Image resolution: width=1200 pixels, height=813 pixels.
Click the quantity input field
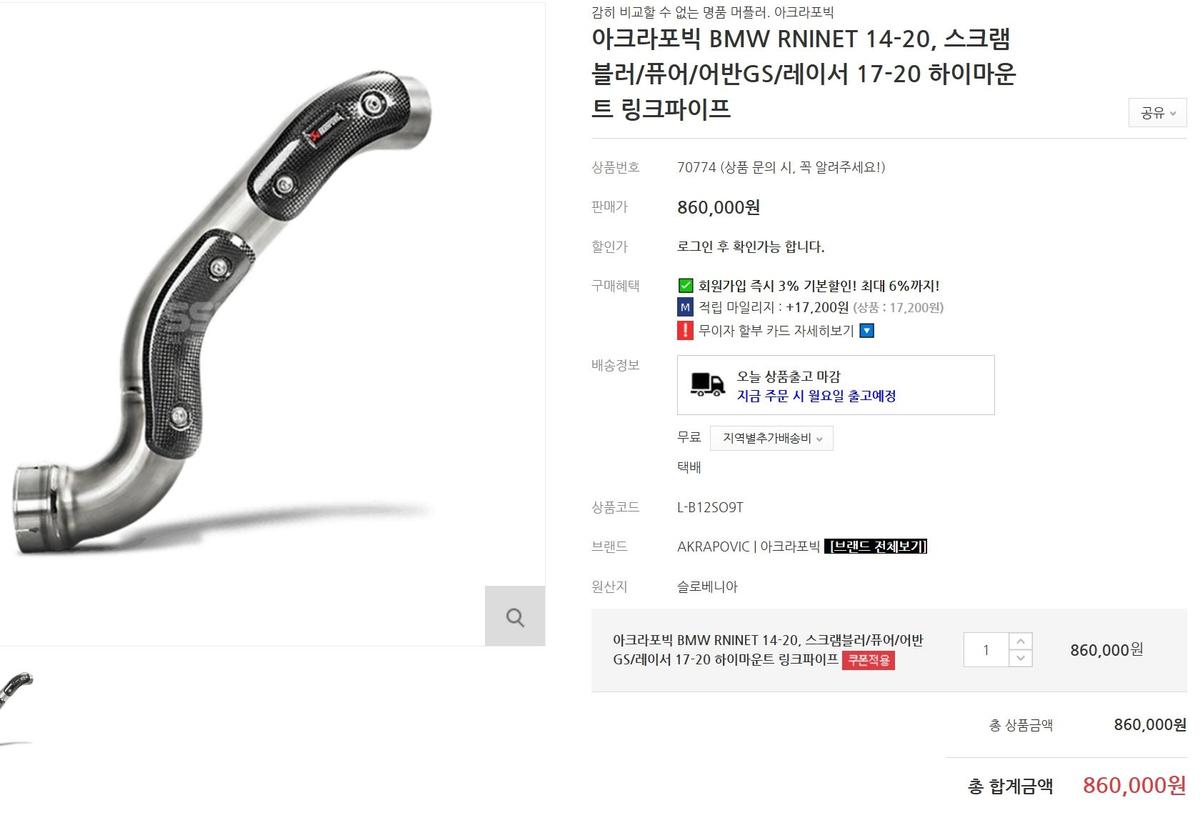click(986, 650)
